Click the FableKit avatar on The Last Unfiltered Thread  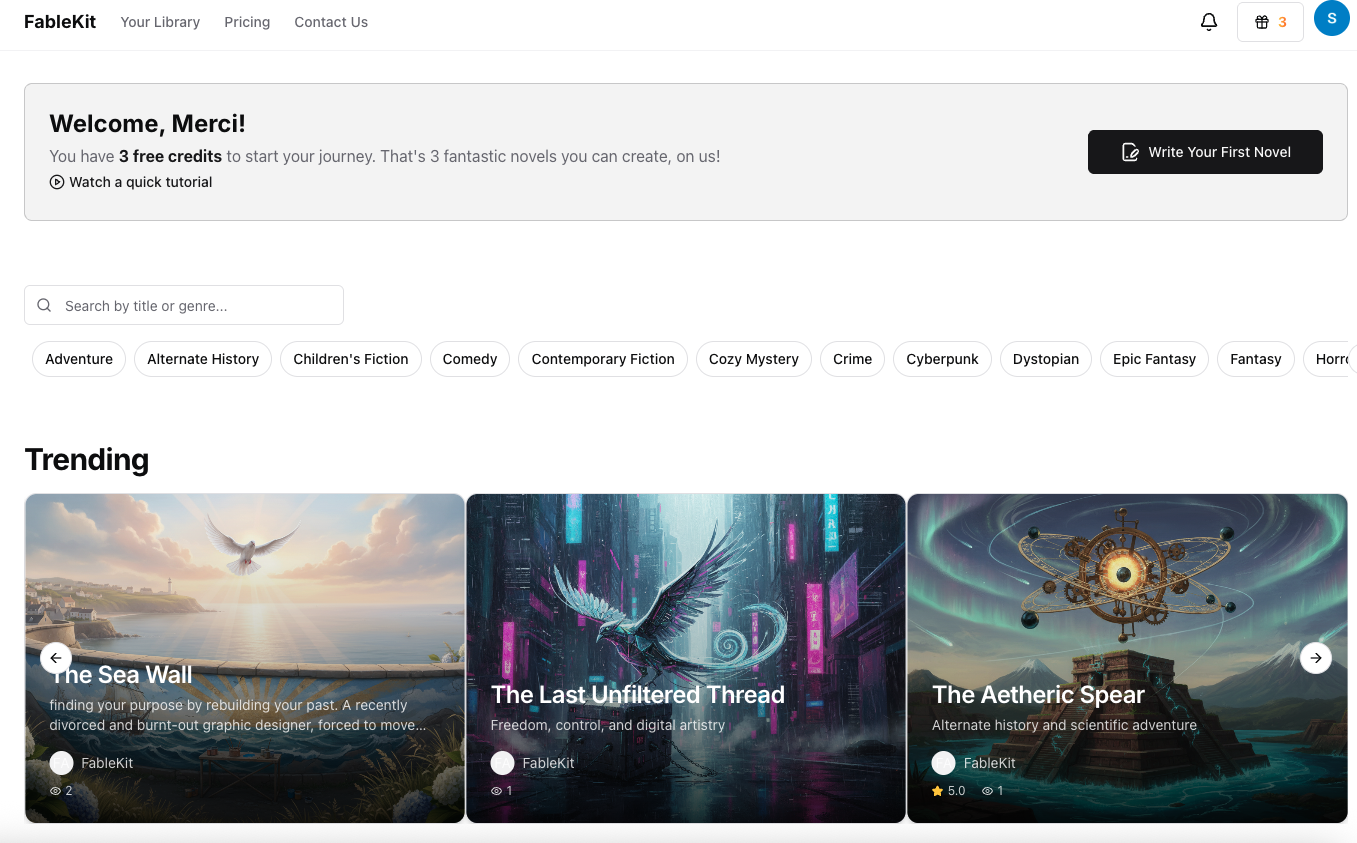click(x=502, y=762)
